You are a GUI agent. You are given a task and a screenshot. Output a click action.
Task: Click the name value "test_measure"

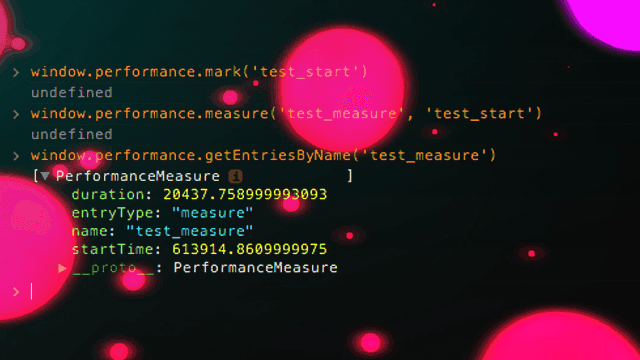(189, 231)
